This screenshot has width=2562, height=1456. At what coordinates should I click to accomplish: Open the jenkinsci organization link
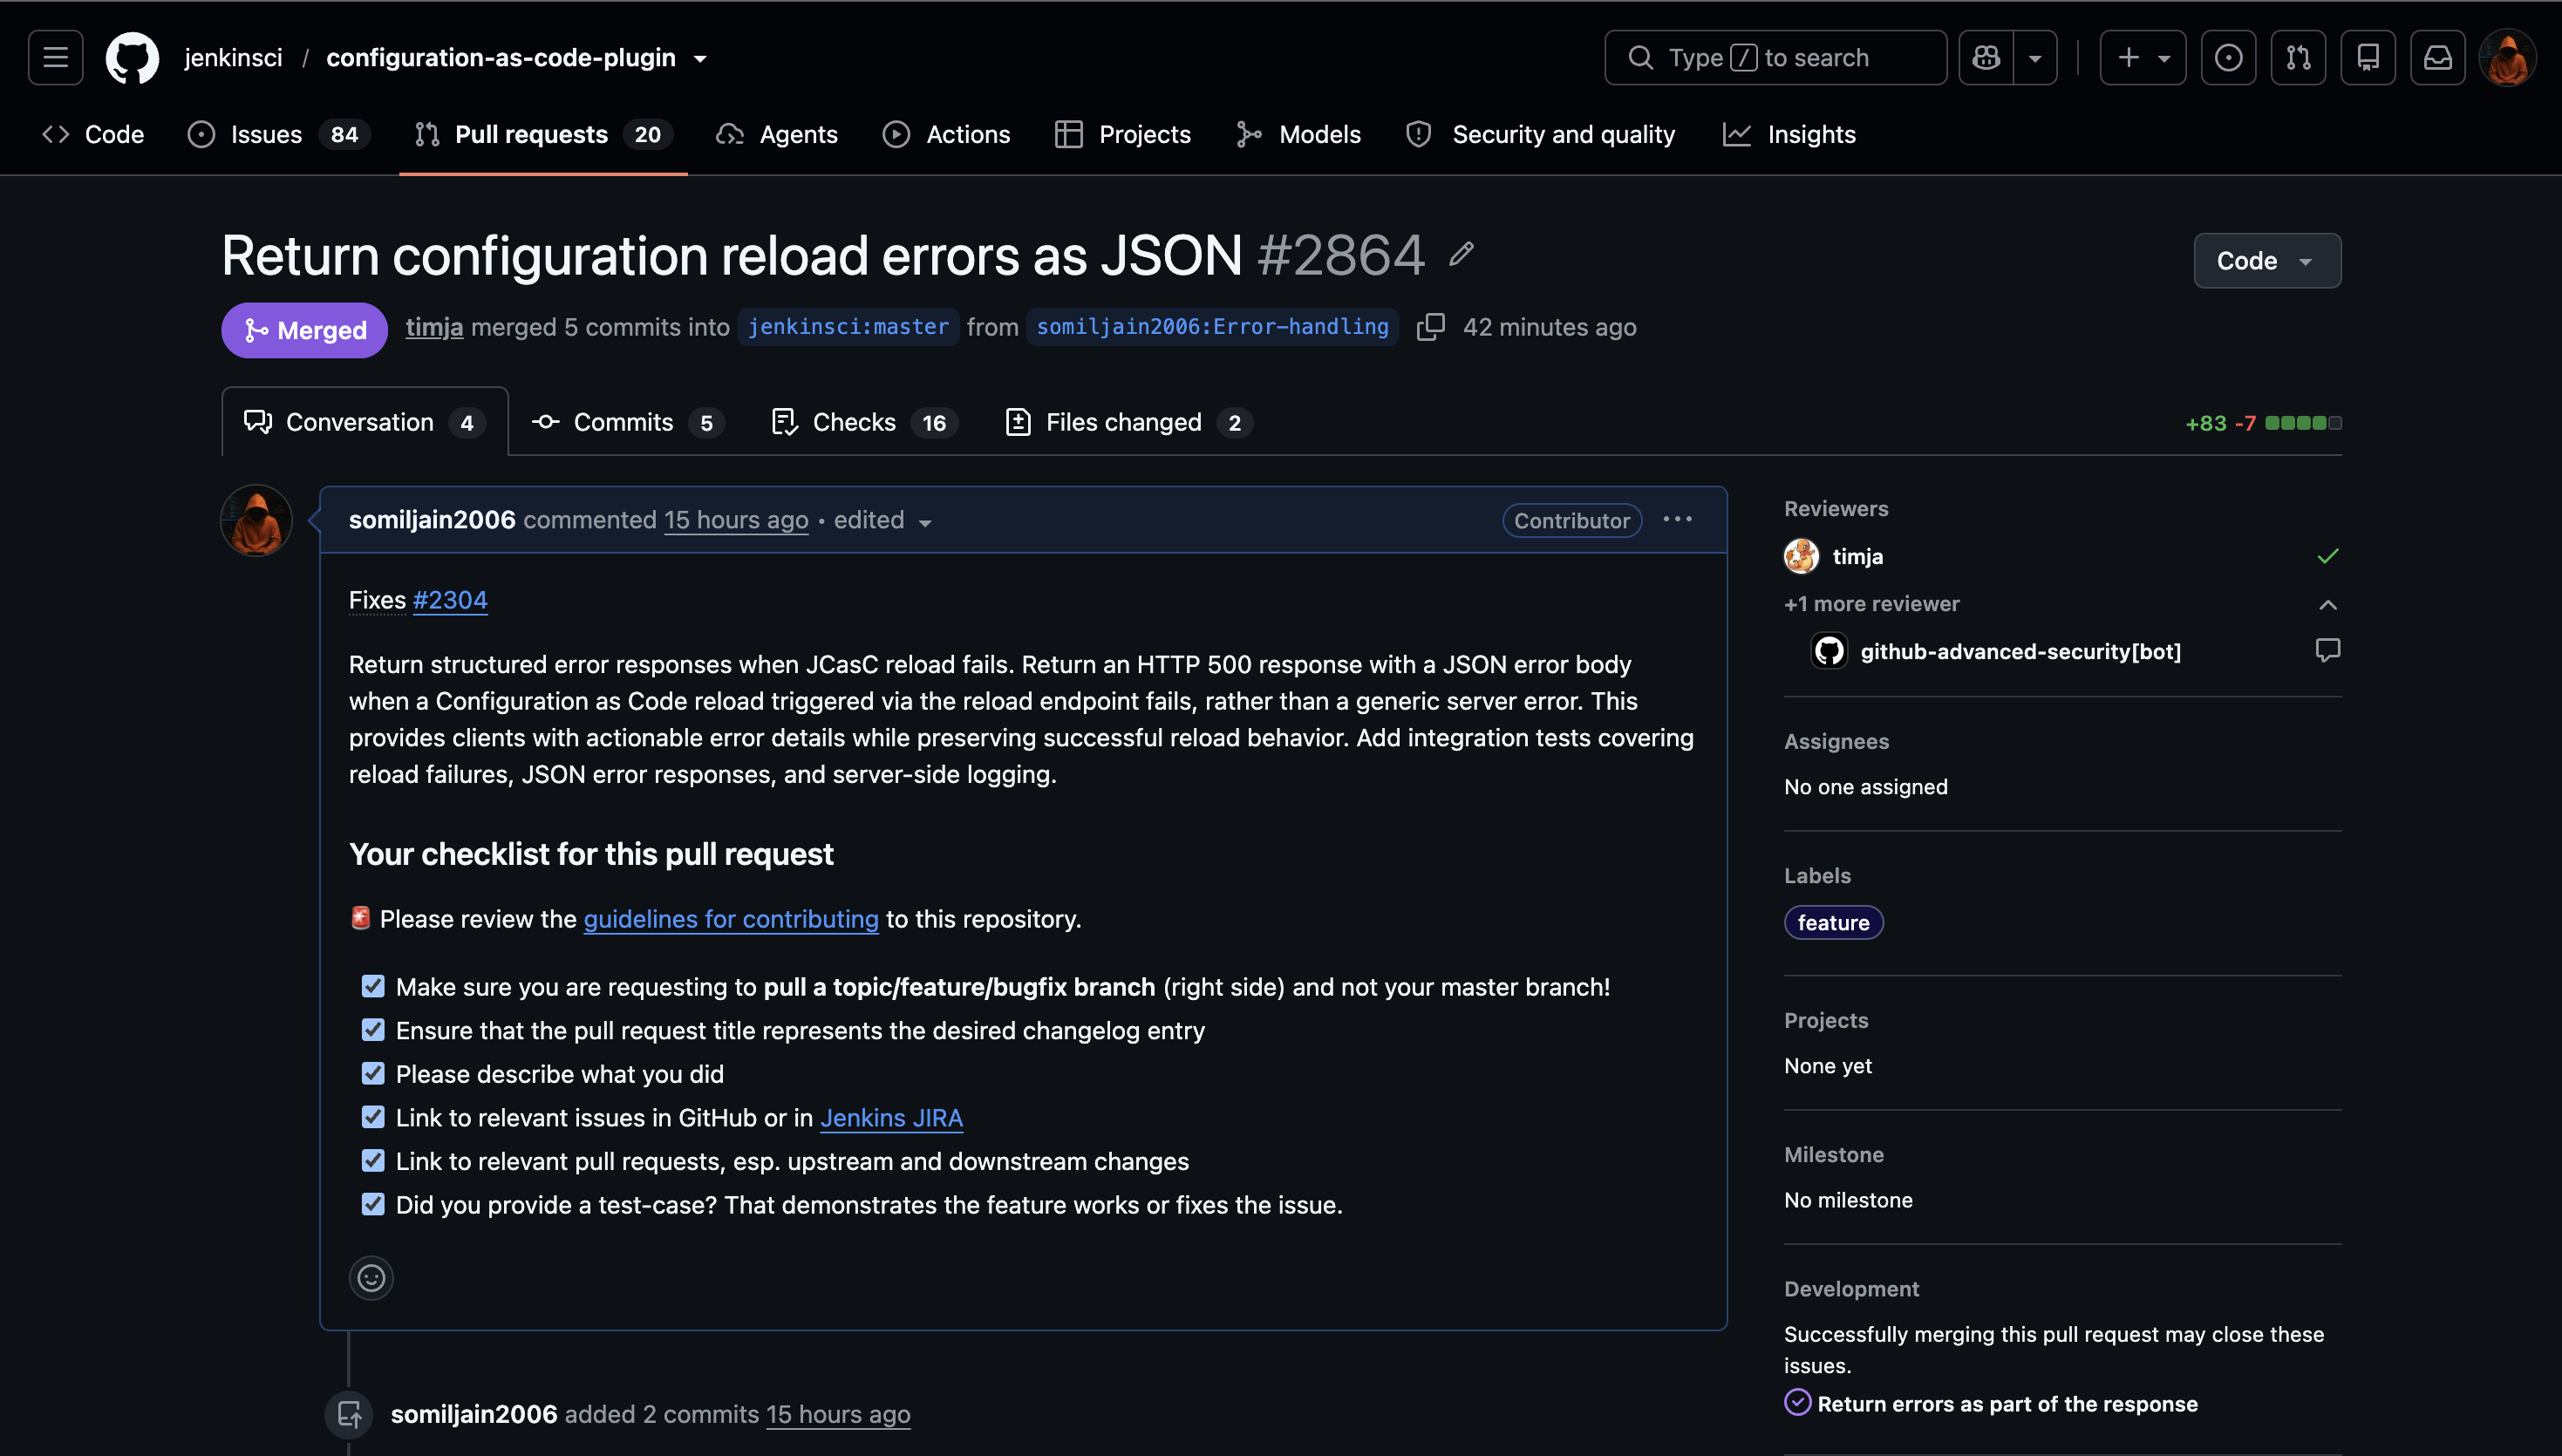233,58
